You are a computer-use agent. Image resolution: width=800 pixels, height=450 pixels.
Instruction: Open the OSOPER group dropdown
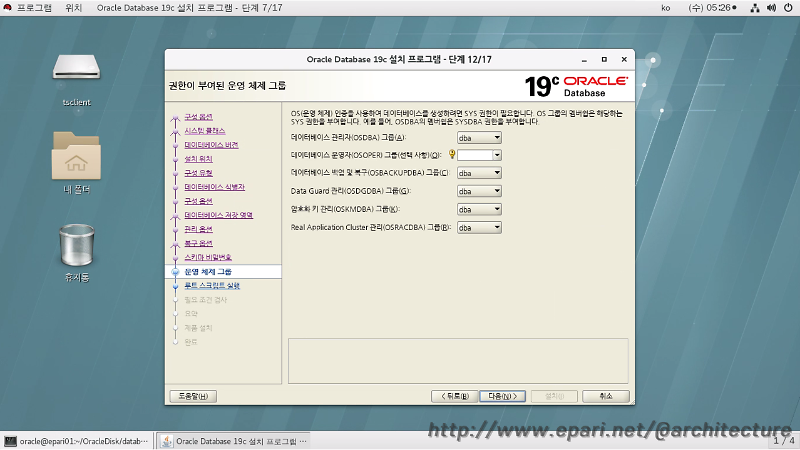pyautogui.click(x=479, y=155)
